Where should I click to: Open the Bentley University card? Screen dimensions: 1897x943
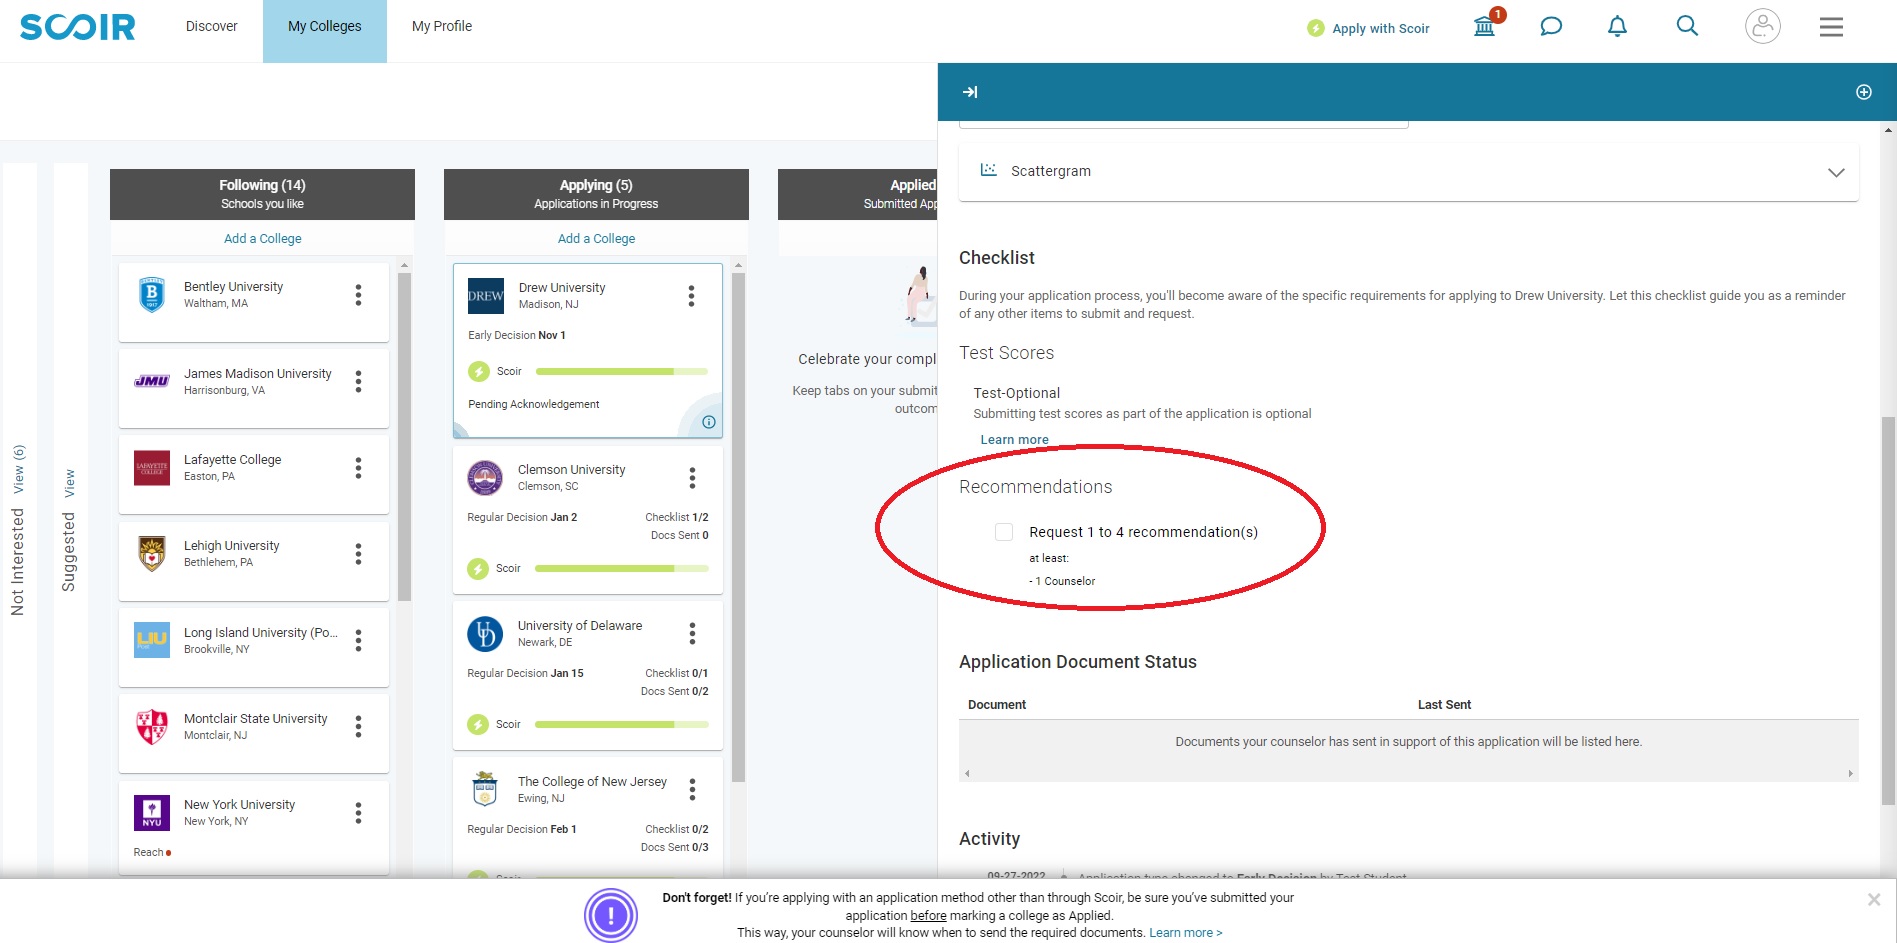pos(254,302)
